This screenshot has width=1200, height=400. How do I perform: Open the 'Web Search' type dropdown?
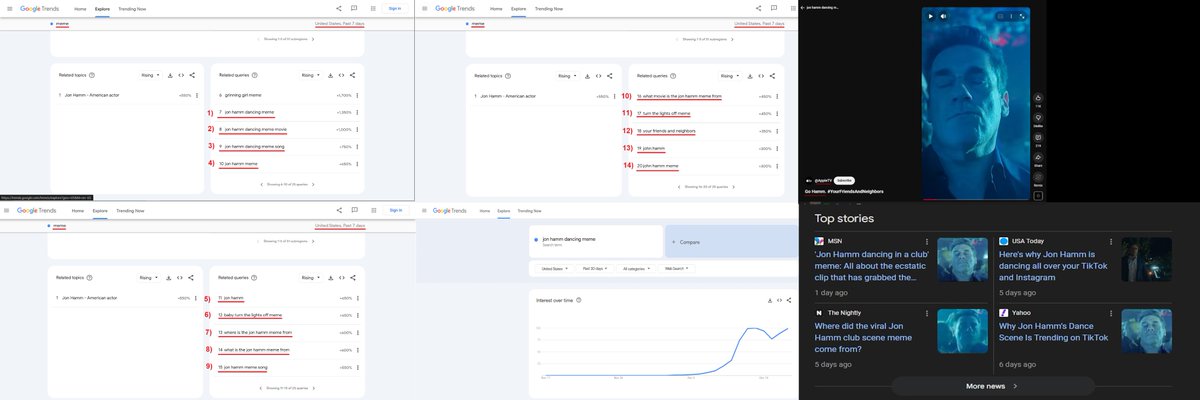(x=676, y=269)
